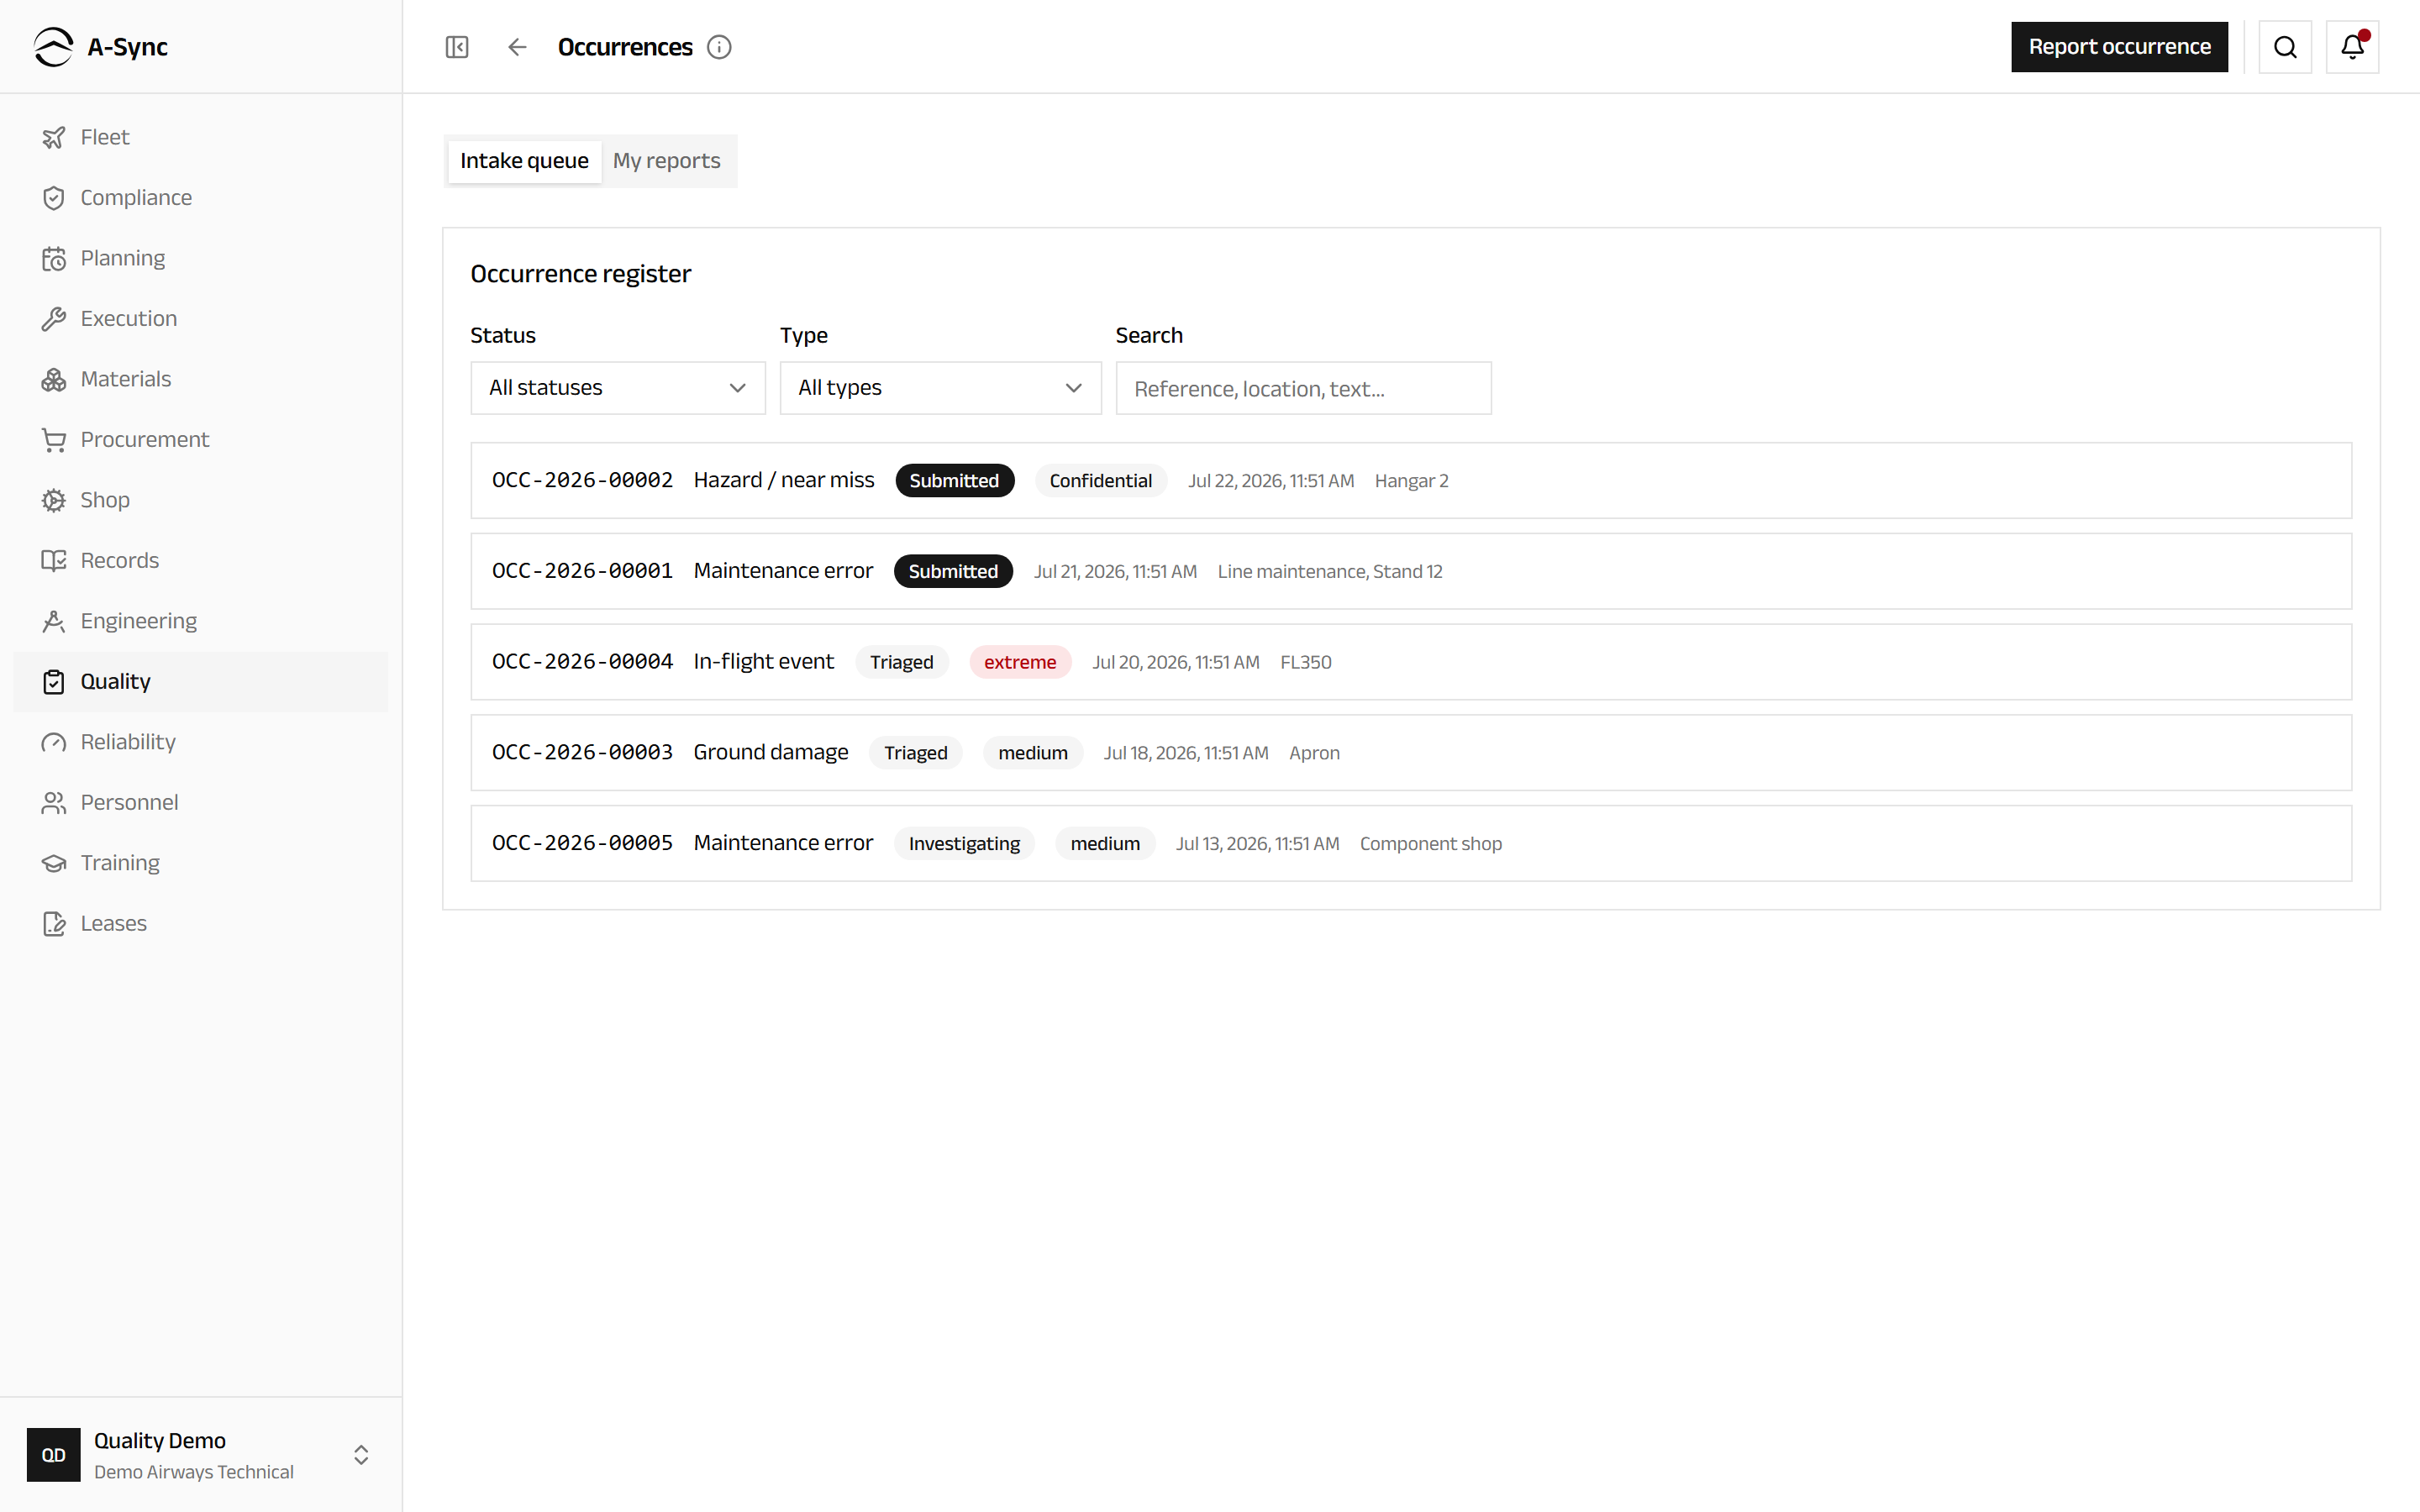2420x1512 pixels.
Task: Focus the Reference, location, text search field
Action: coord(1303,388)
